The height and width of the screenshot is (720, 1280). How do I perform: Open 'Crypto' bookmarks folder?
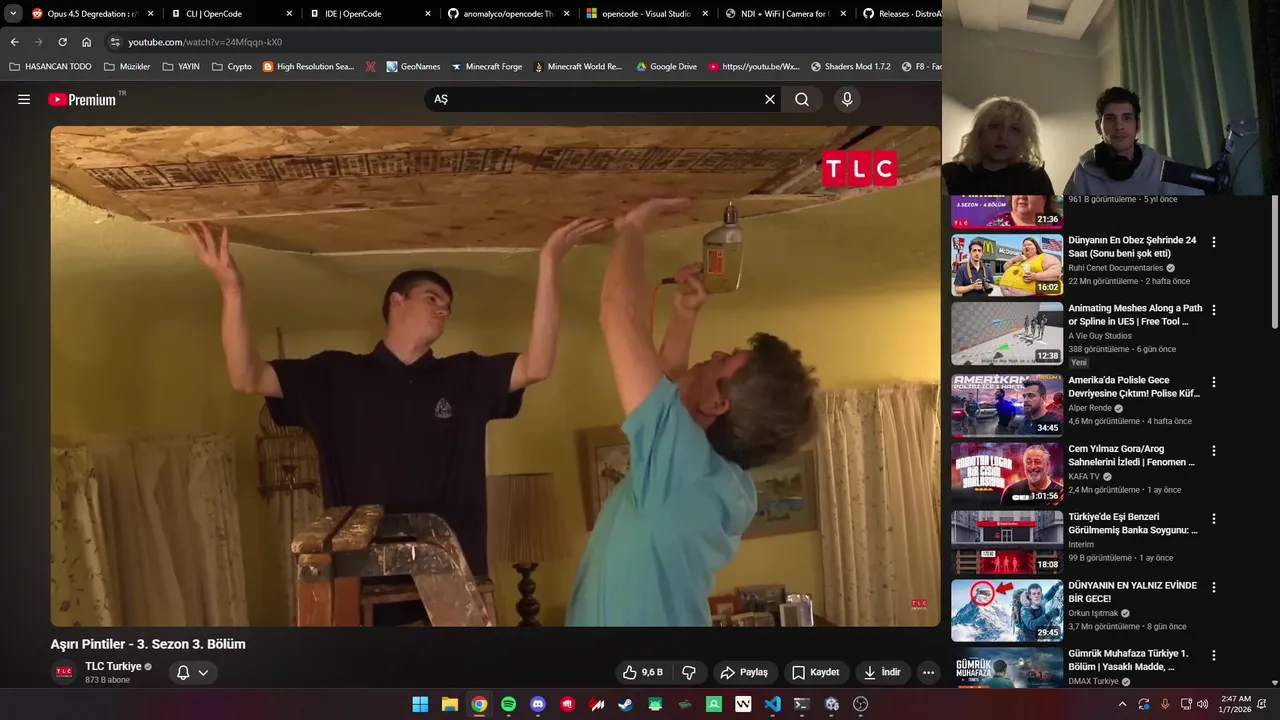[x=232, y=67]
